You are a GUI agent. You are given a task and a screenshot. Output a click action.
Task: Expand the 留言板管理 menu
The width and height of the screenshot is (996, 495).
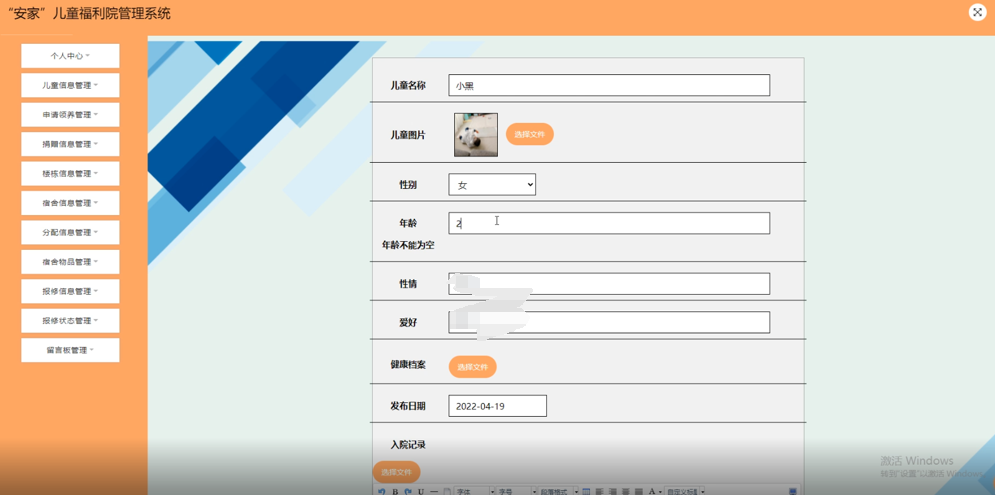(70, 350)
